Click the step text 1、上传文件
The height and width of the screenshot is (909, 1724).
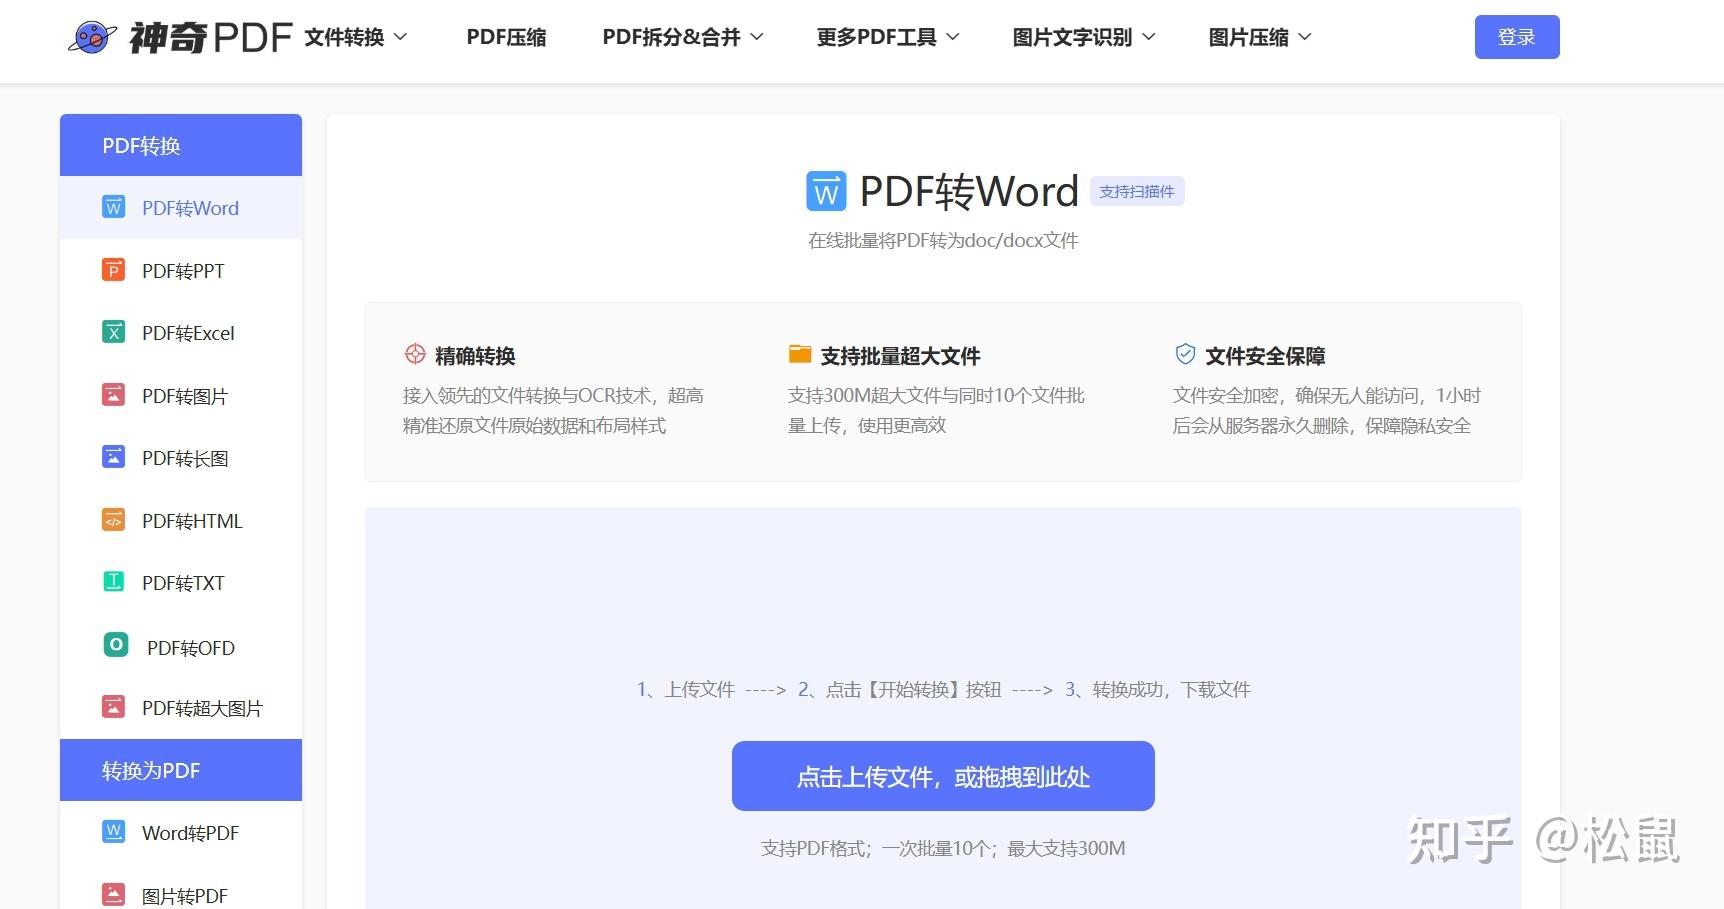(x=686, y=689)
